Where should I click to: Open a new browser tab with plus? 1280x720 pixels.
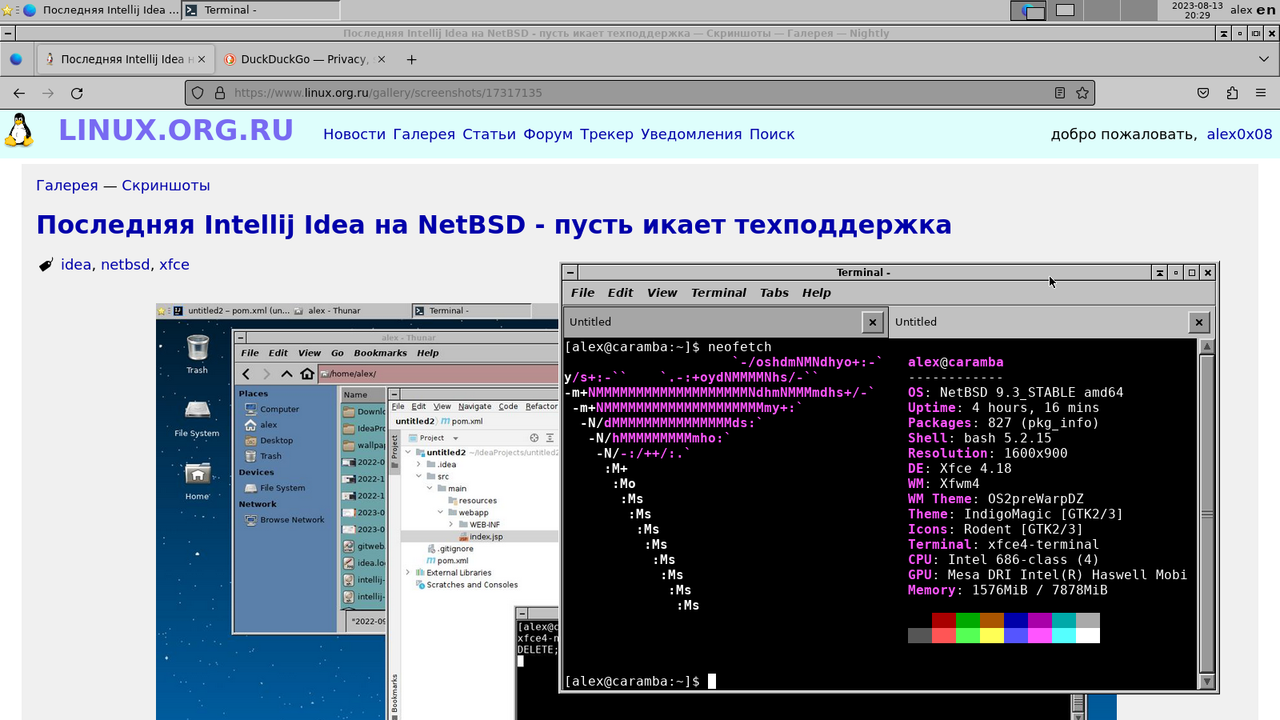coord(411,59)
